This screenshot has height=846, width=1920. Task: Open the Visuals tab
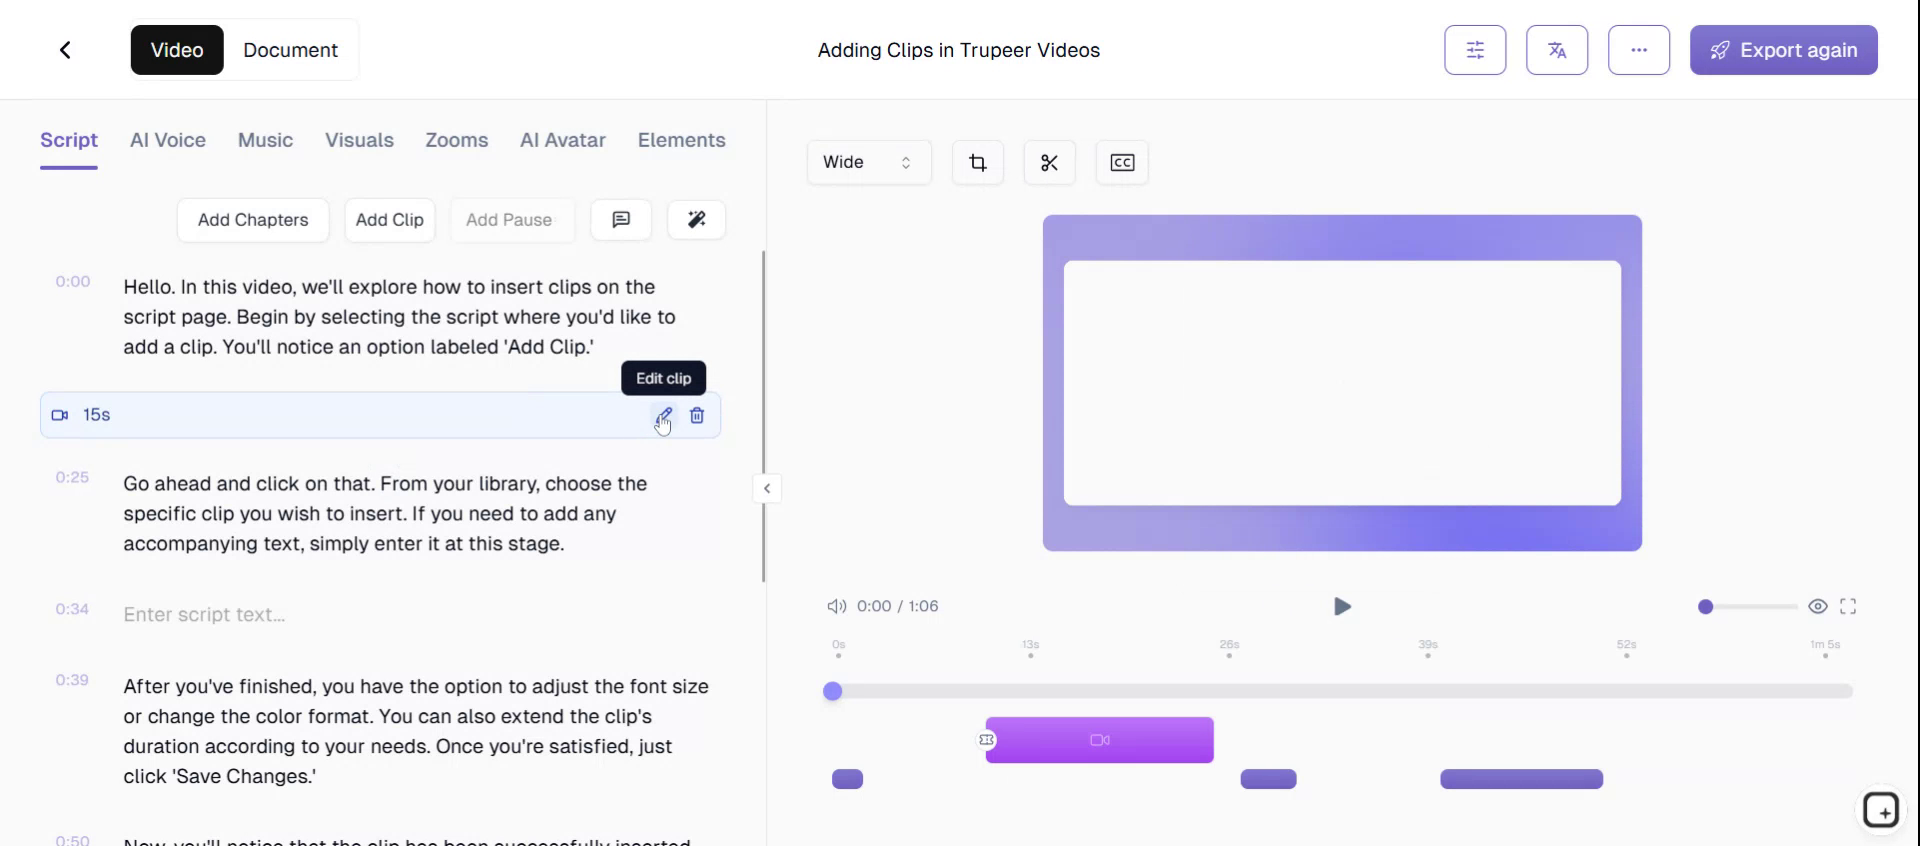(359, 140)
